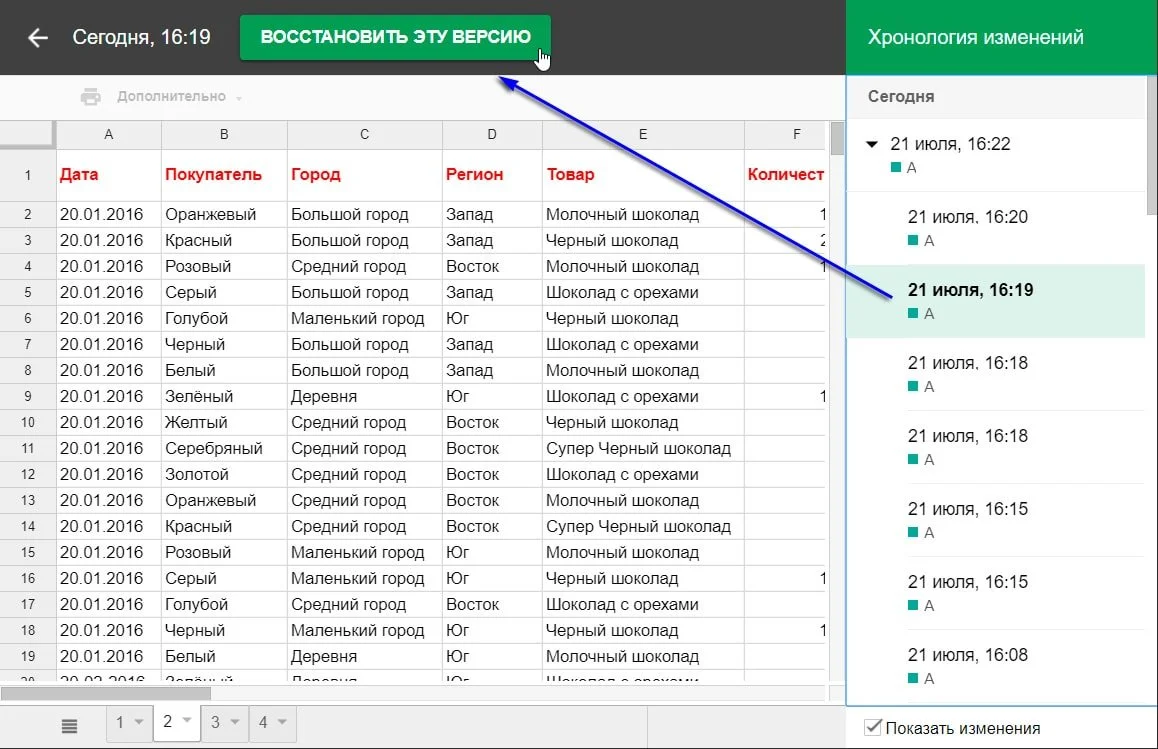Screen dimensions: 1158x749
Task: Toggle the Показать изменения checkbox
Action: tap(874, 727)
